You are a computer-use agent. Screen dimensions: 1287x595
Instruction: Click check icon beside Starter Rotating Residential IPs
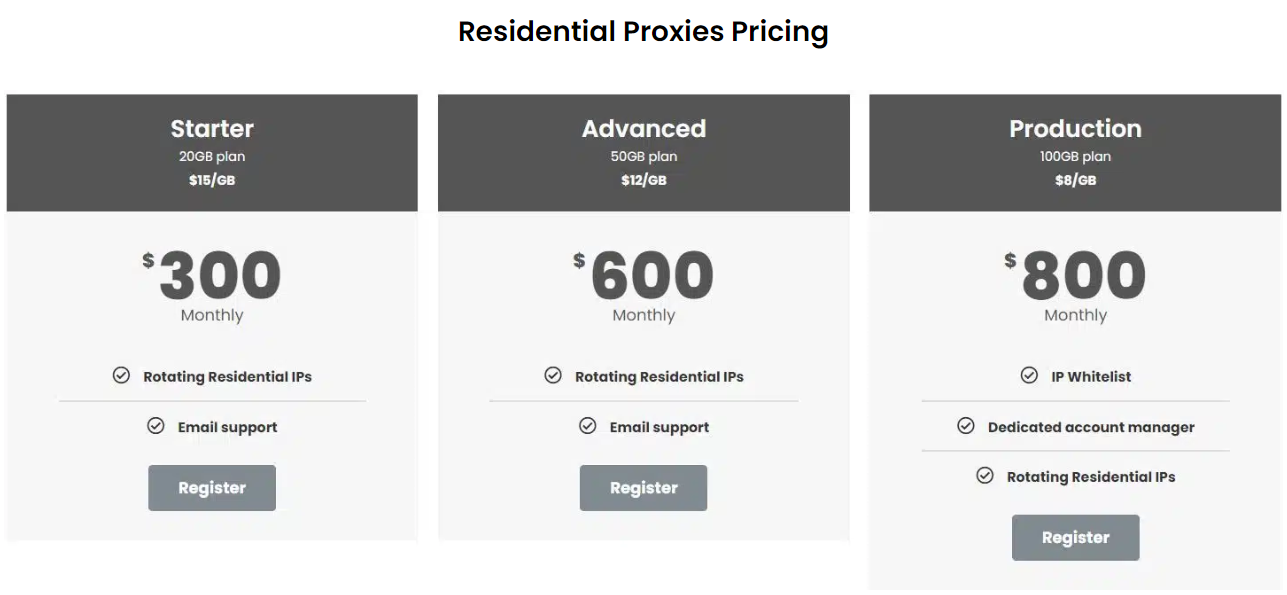coord(121,375)
